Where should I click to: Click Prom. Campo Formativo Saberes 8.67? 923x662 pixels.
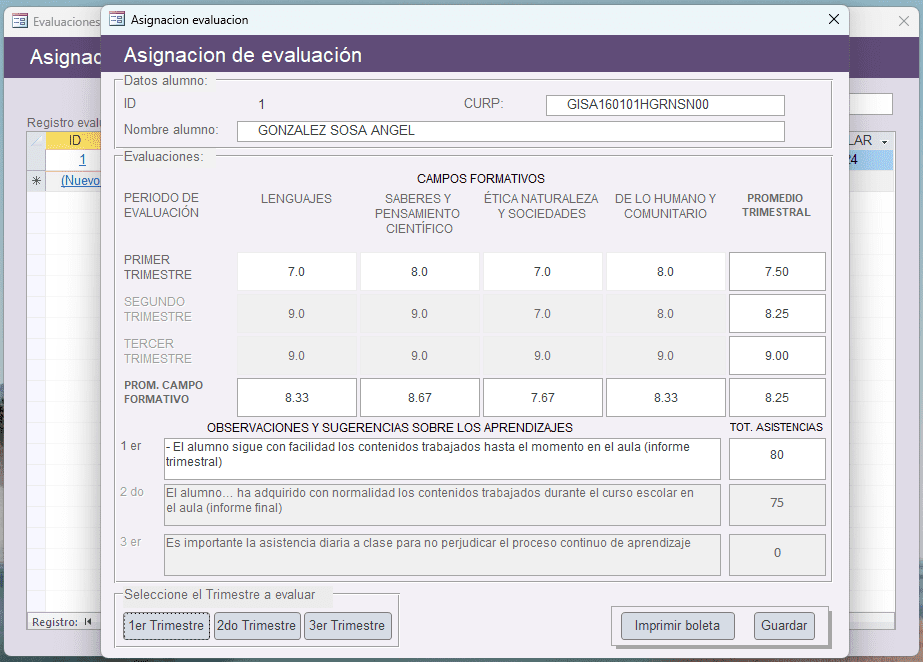click(420, 398)
